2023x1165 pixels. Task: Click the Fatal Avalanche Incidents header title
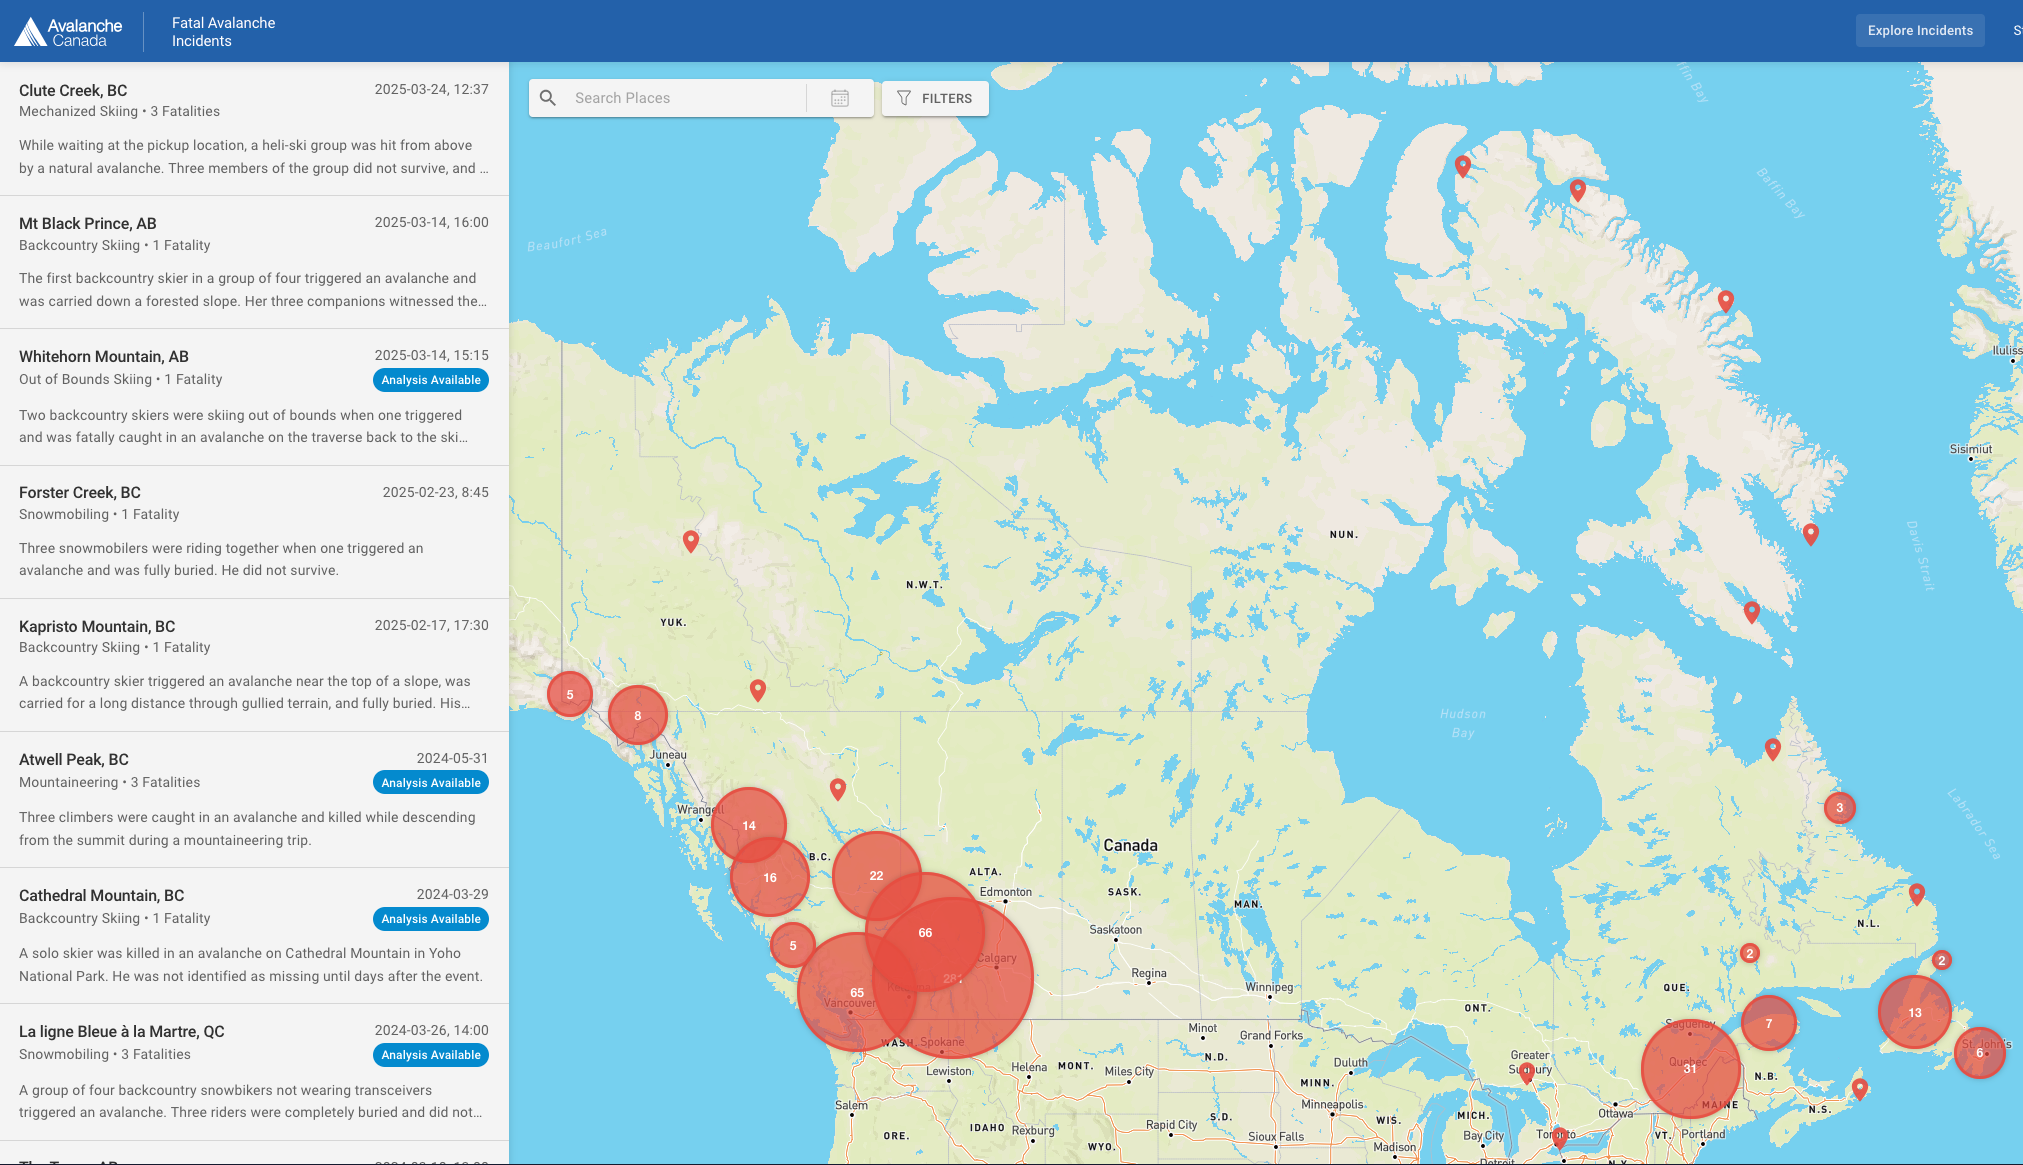(x=223, y=32)
